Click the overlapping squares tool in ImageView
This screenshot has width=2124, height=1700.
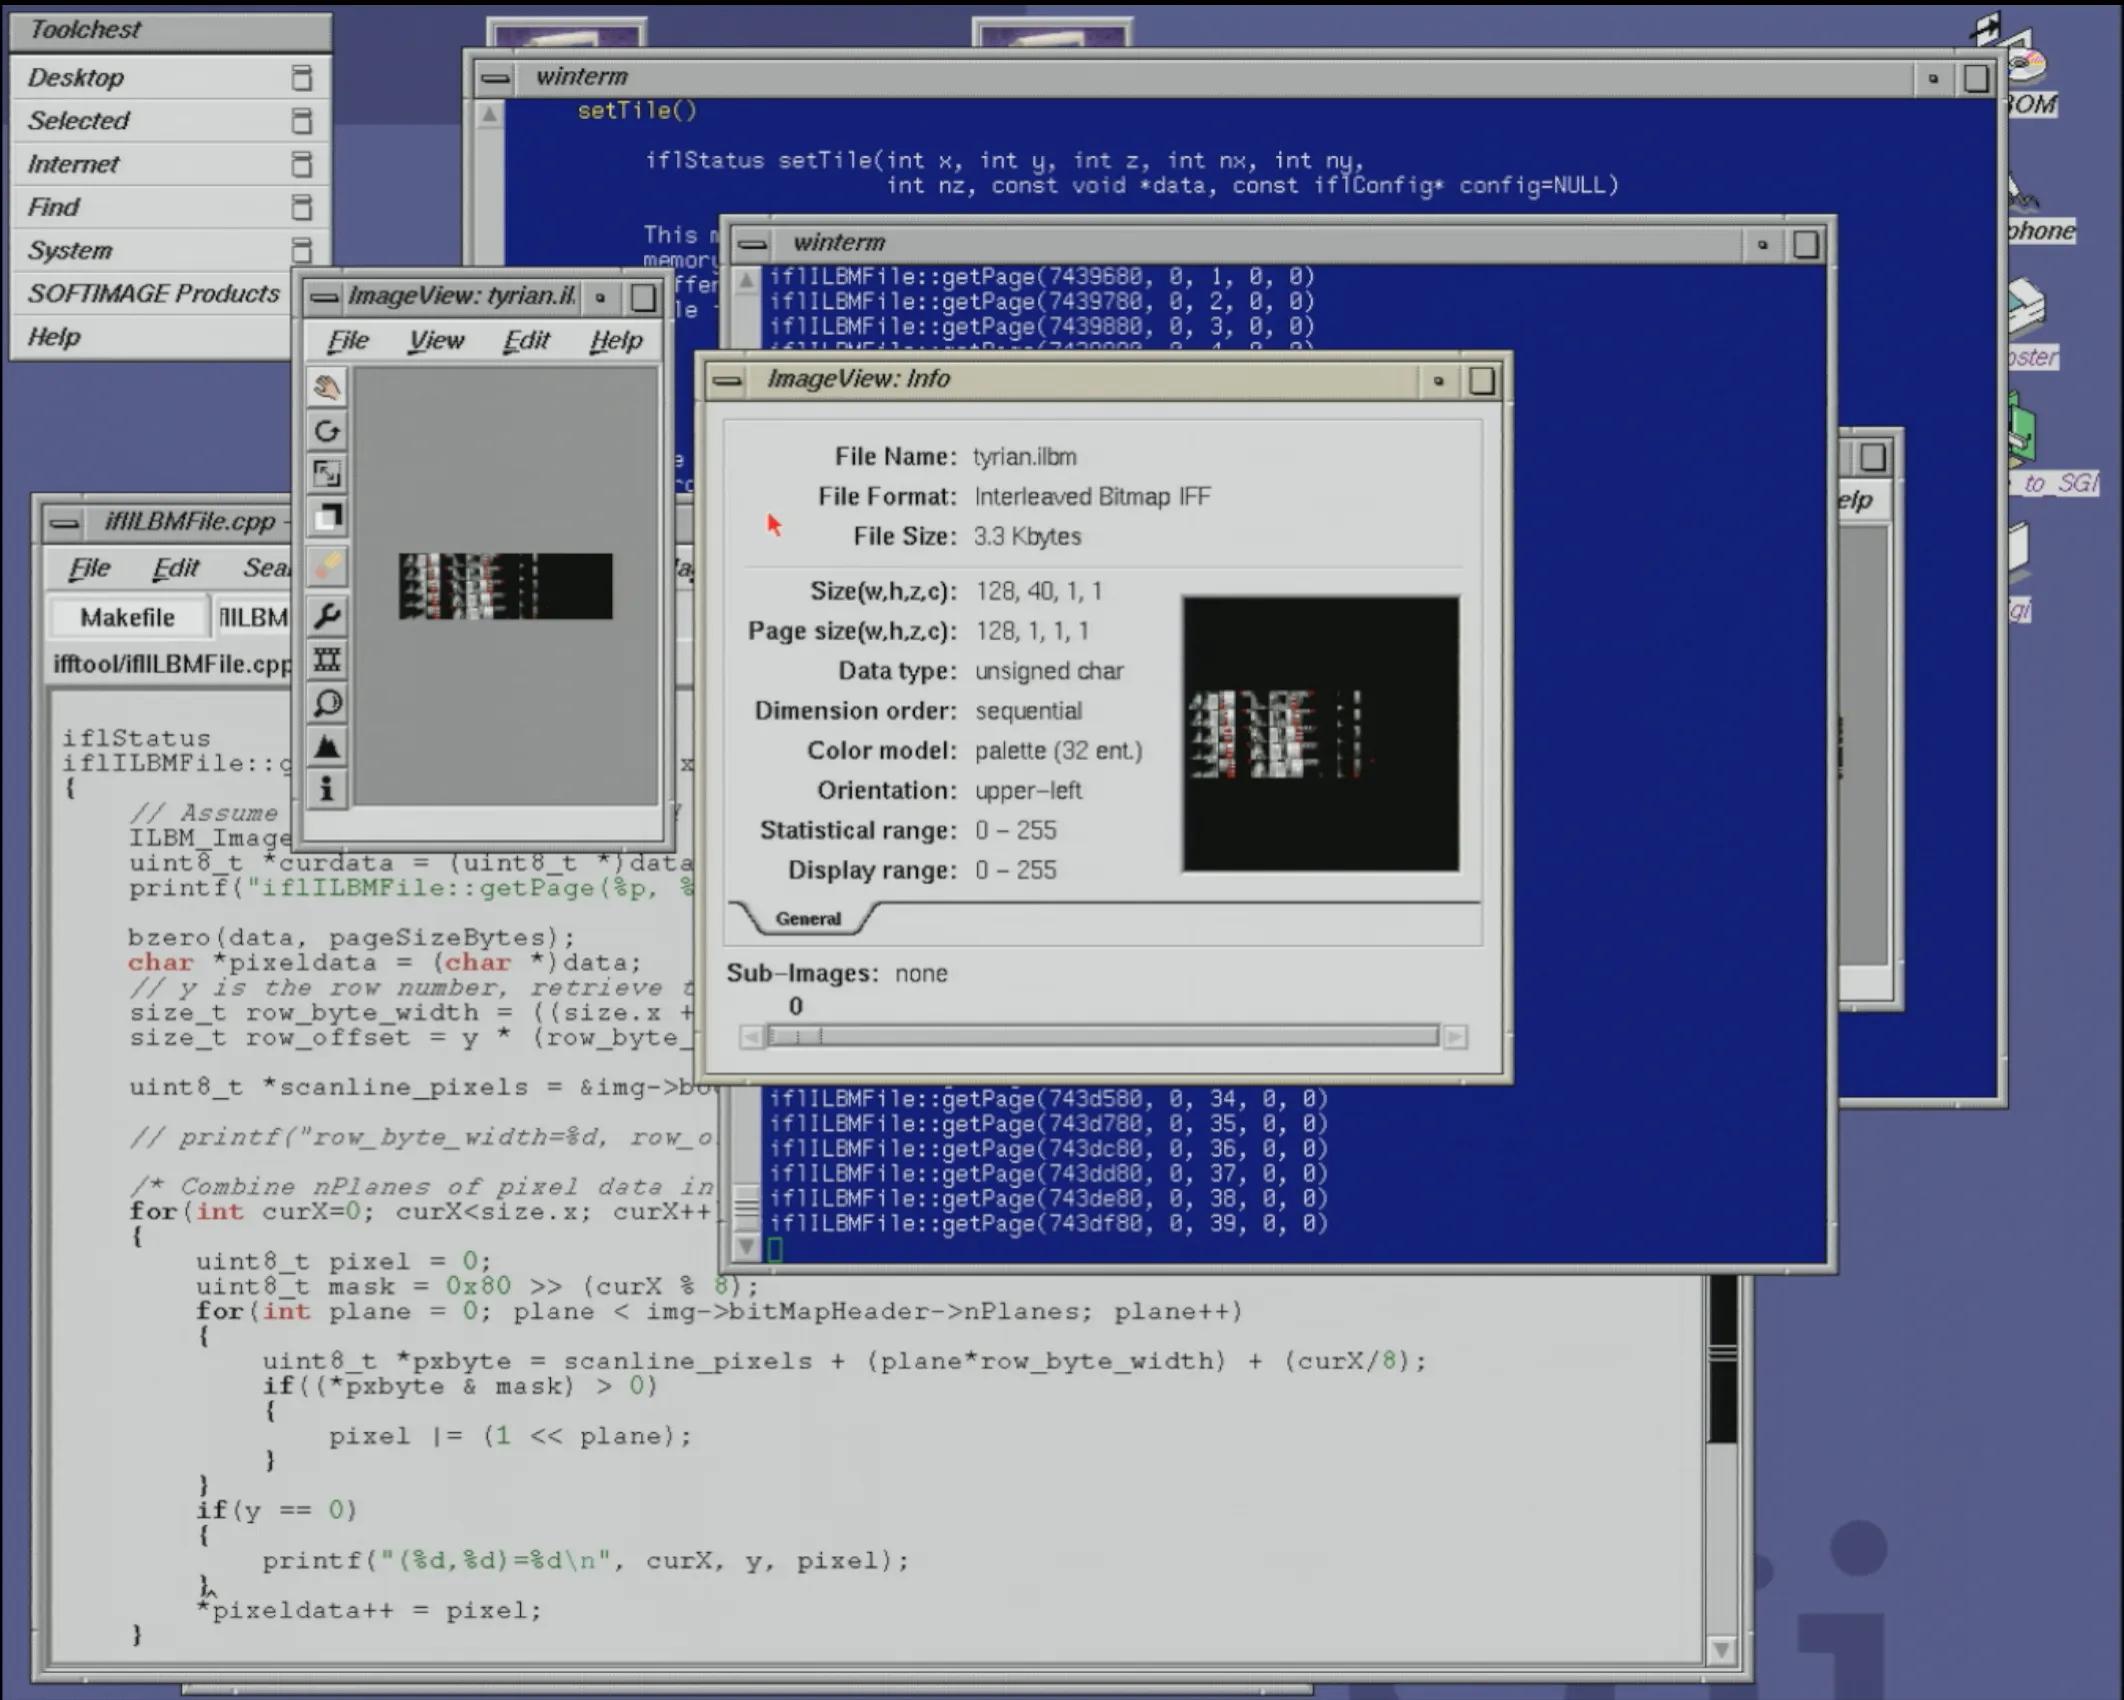(327, 518)
